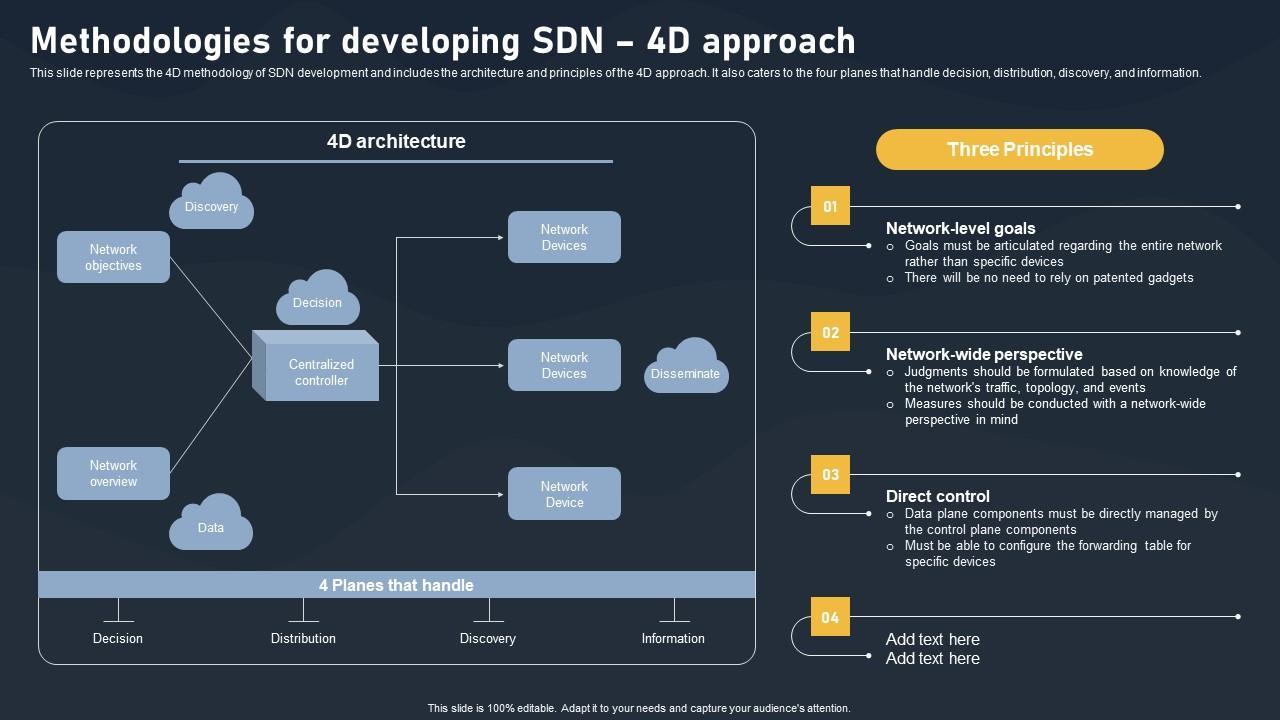This screenshot has height=720, width=1280.
Task: Select the Data cloud icon
Action: click(x=211, y=524)
